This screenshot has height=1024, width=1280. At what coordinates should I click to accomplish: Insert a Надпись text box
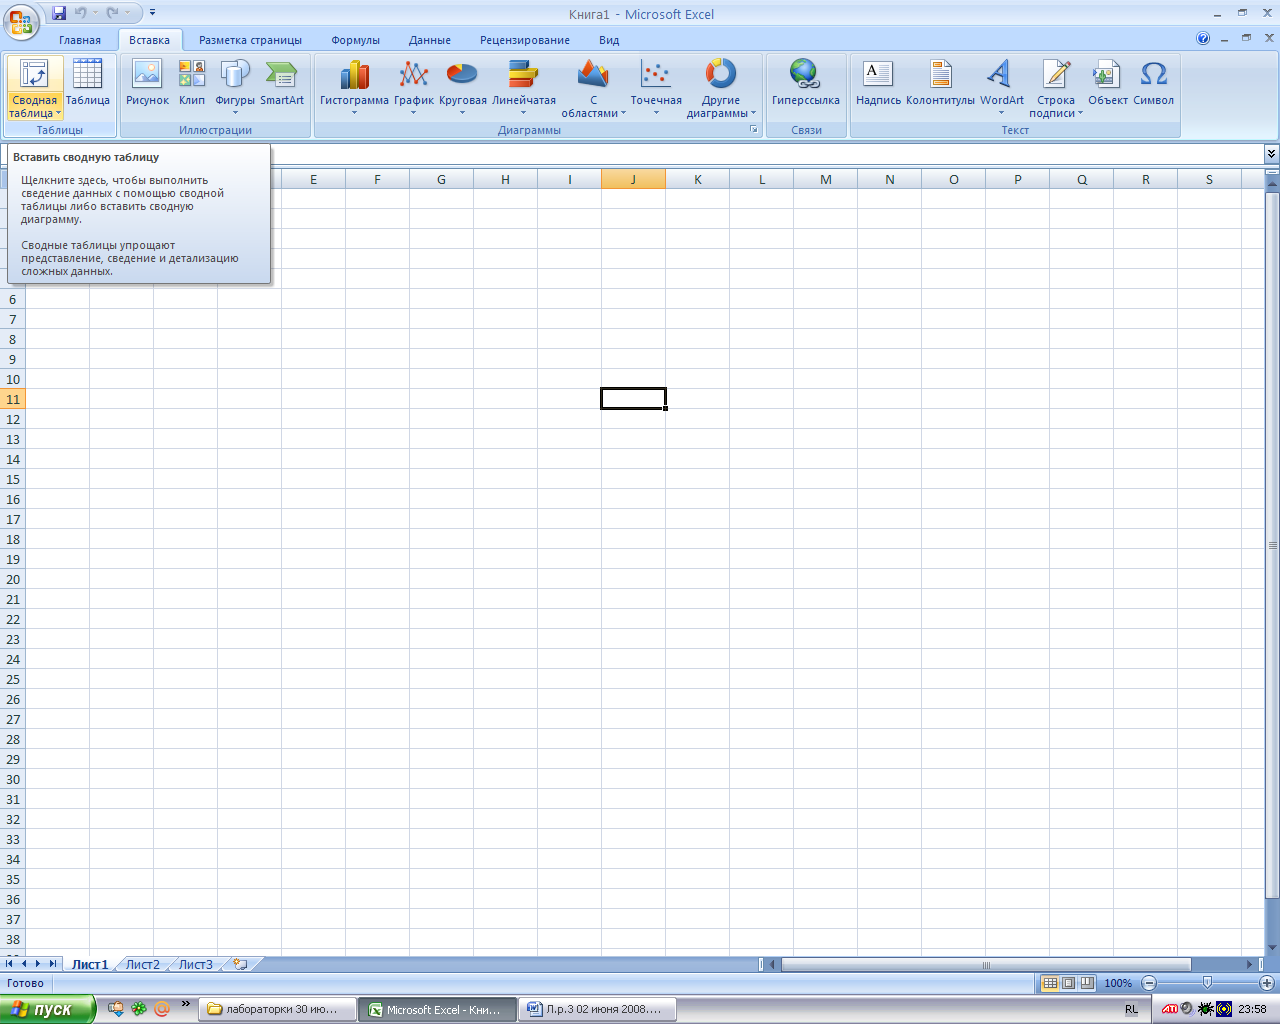pyautogui.click(x=878, y=82)
